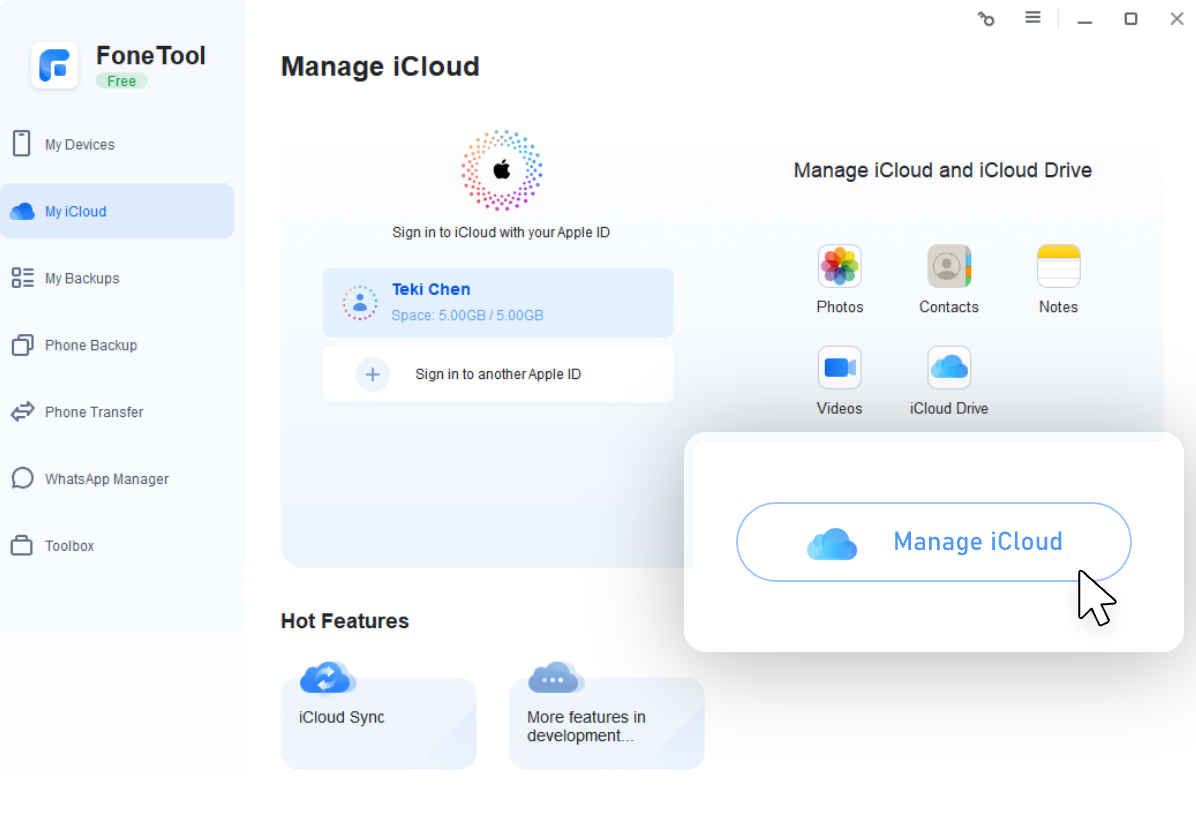1196x840 pixels.
Task: Open the Videos iCloud icon
Action: pos(839,368)
